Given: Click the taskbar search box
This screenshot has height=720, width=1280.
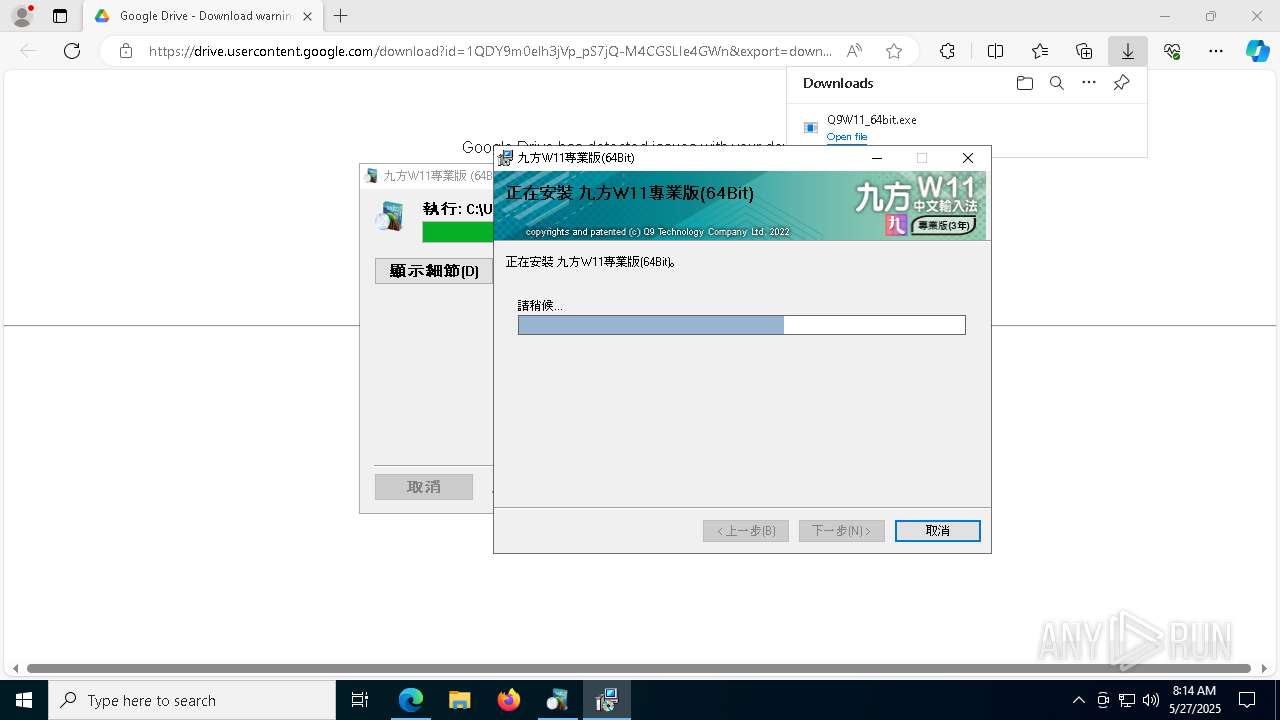Looking at the screenshot, I should pos(192,700).
